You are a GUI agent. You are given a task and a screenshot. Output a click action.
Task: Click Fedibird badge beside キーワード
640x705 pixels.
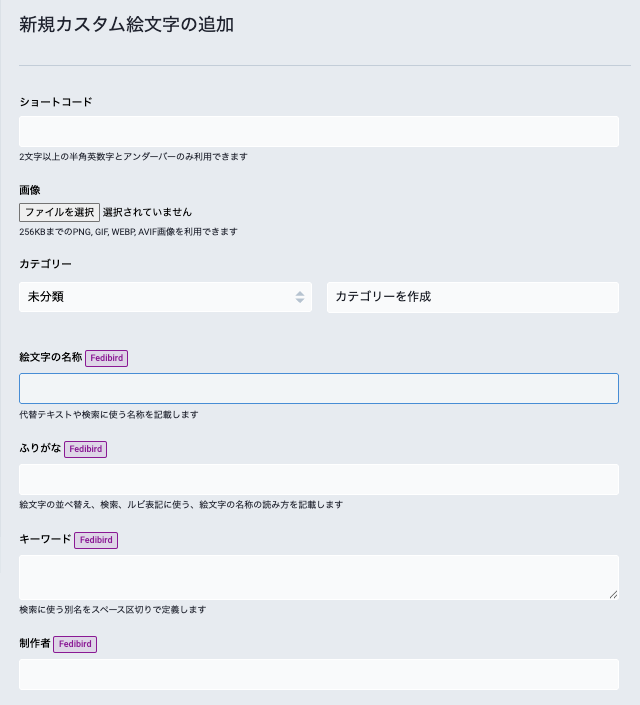(96, 540)
